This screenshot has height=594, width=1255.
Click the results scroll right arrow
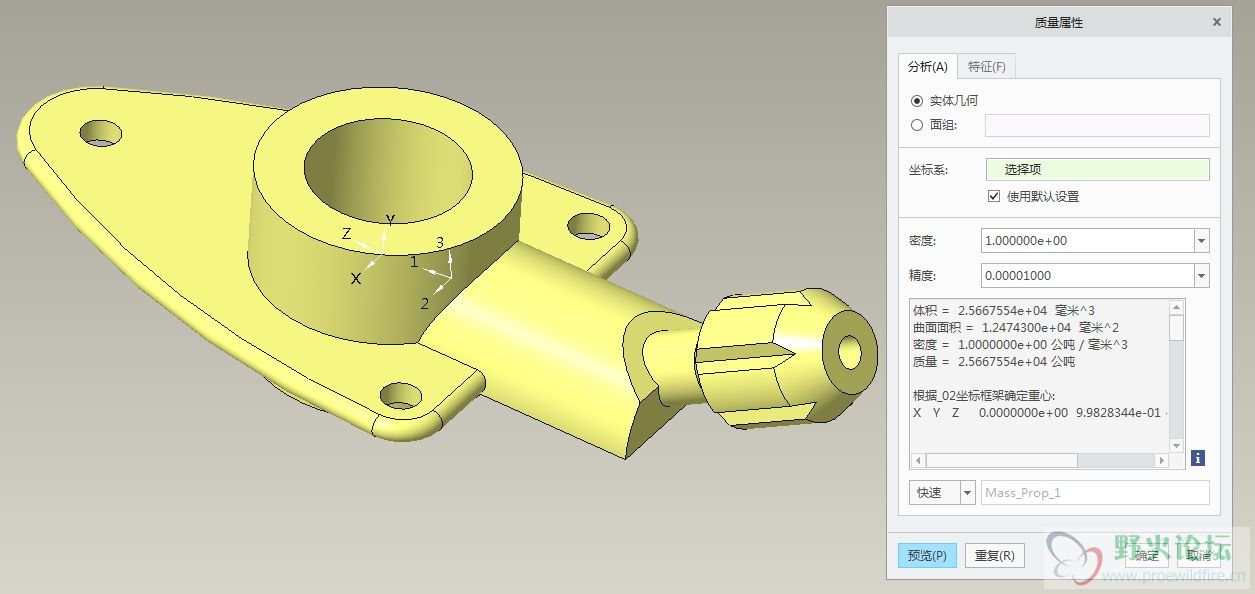pos(1162,461)
